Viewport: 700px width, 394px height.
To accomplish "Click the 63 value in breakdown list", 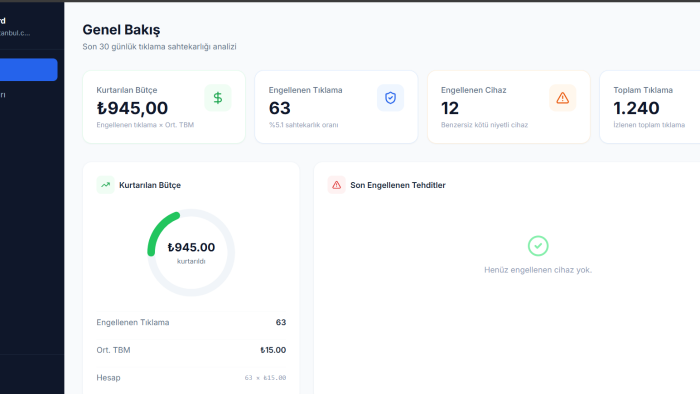I will click(281, 322).
